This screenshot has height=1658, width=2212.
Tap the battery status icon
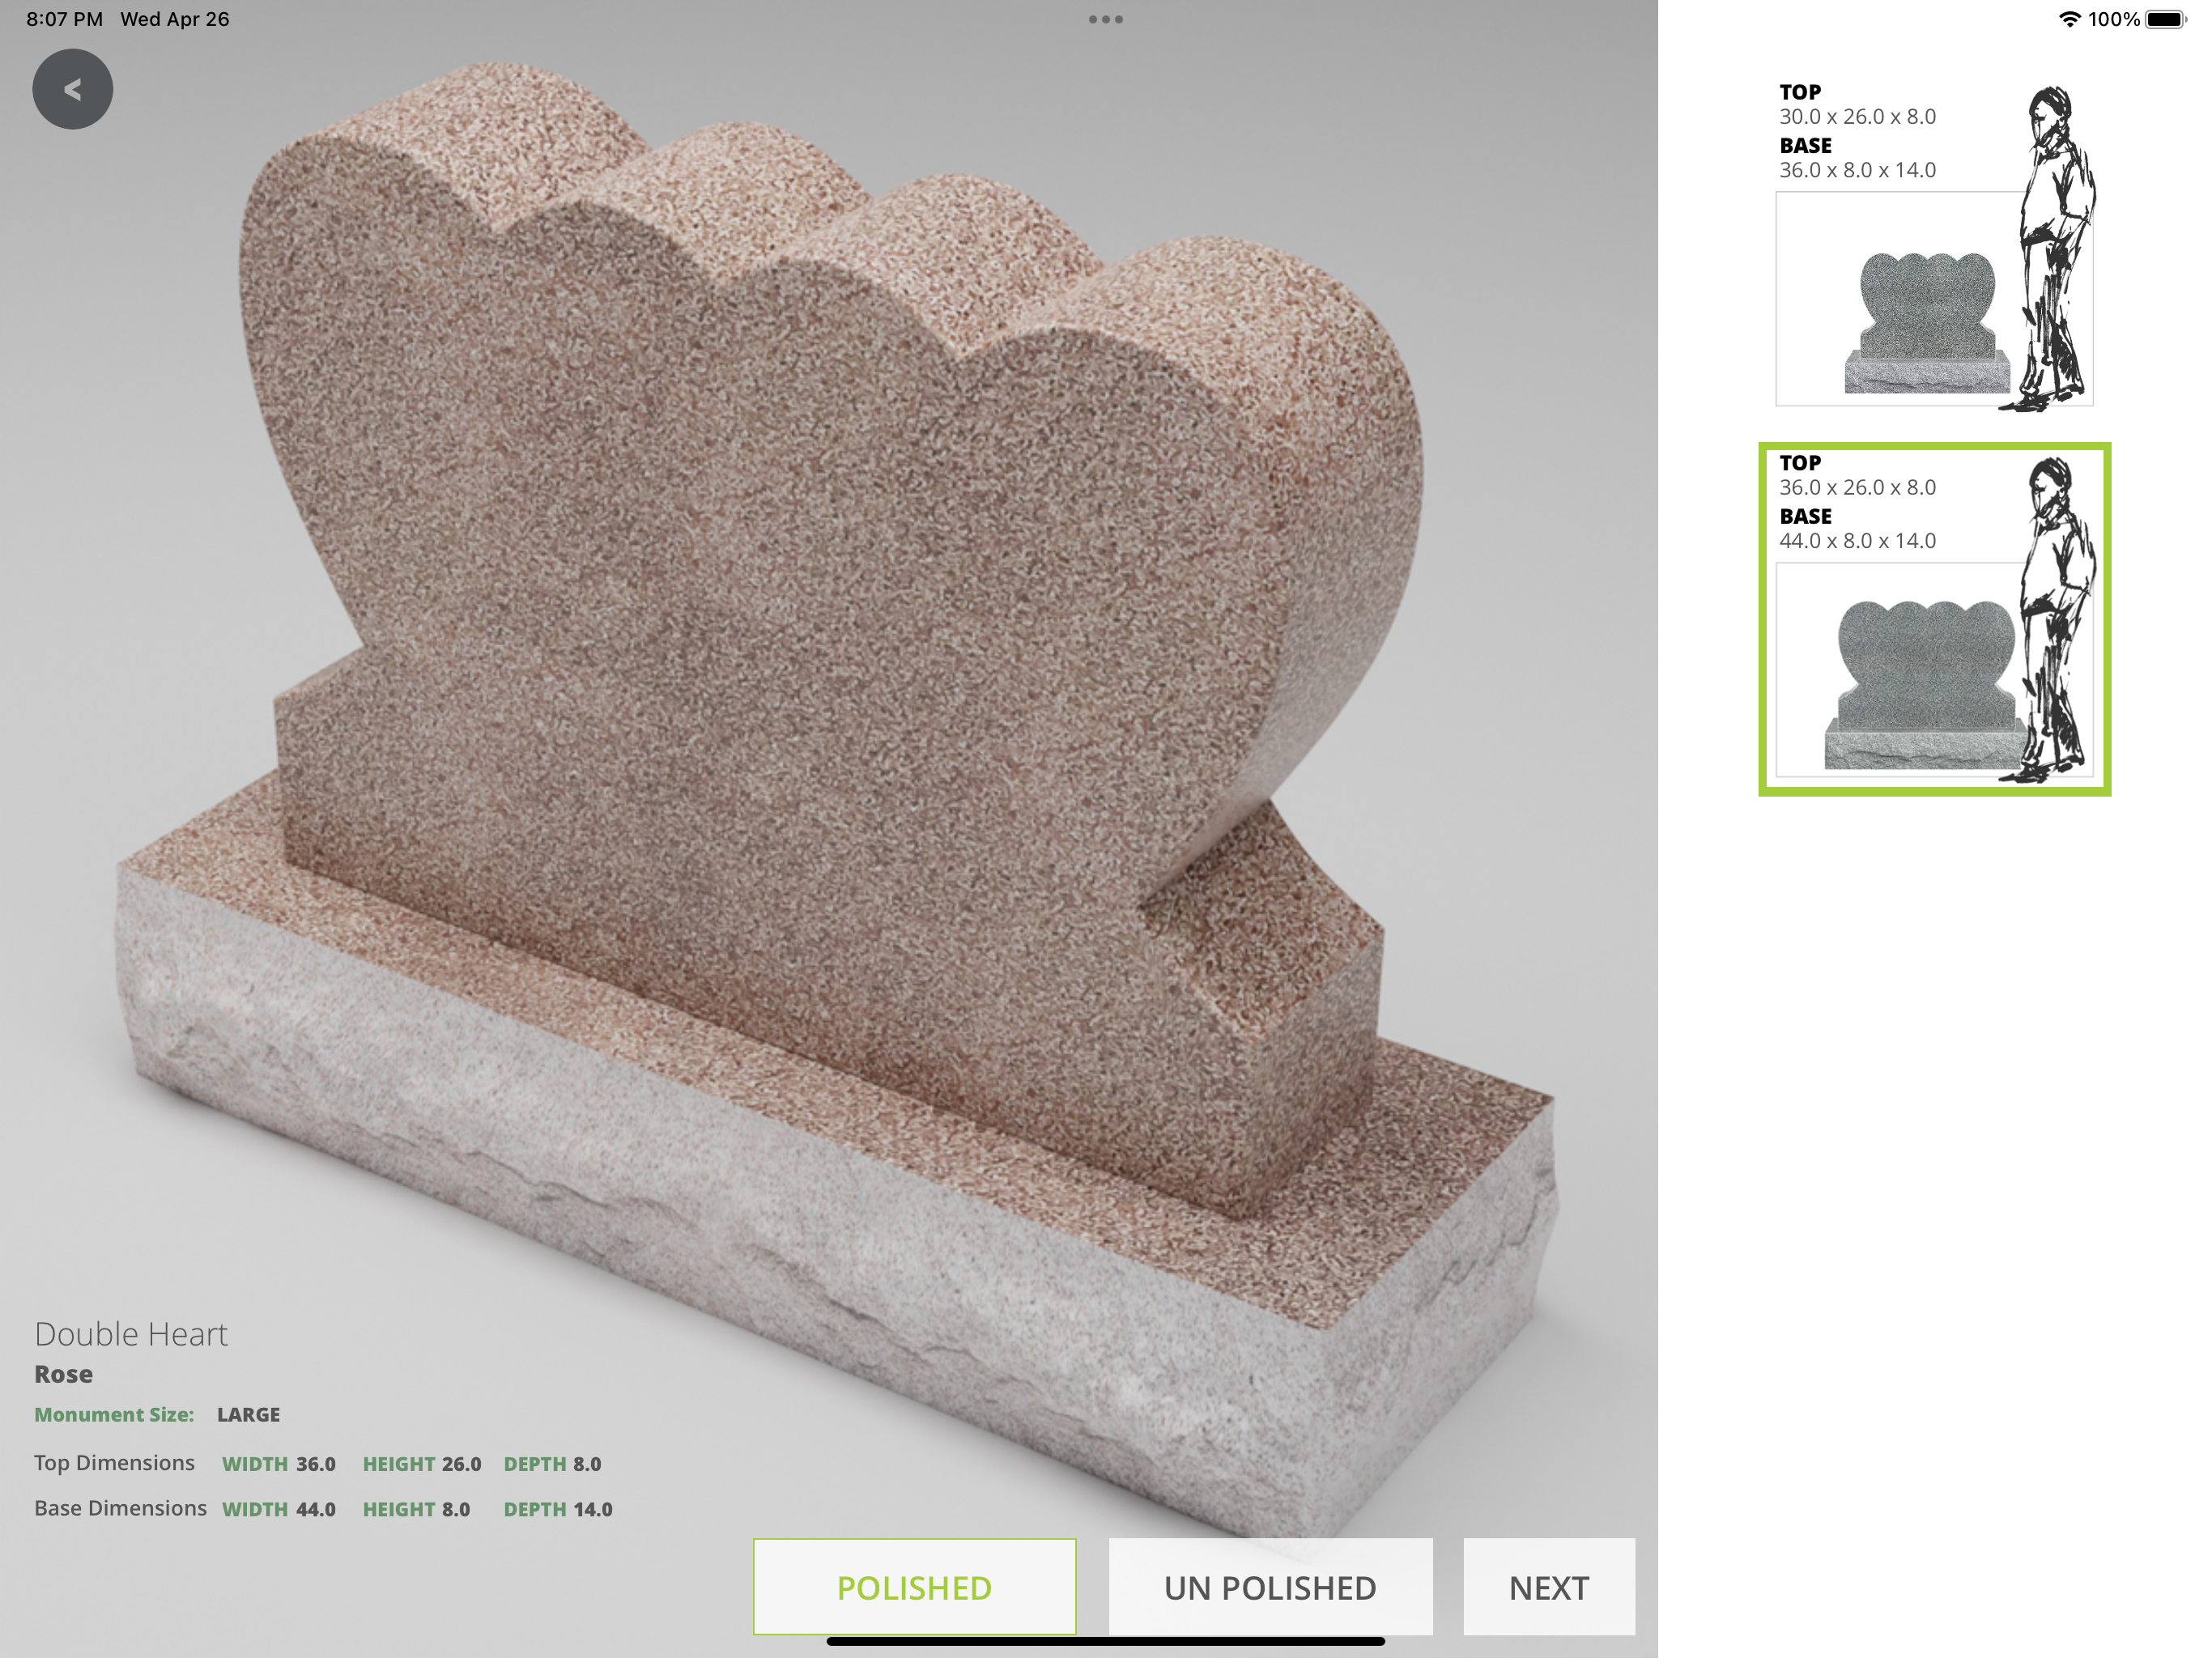pyautogui.click(x=2166, y=19)
